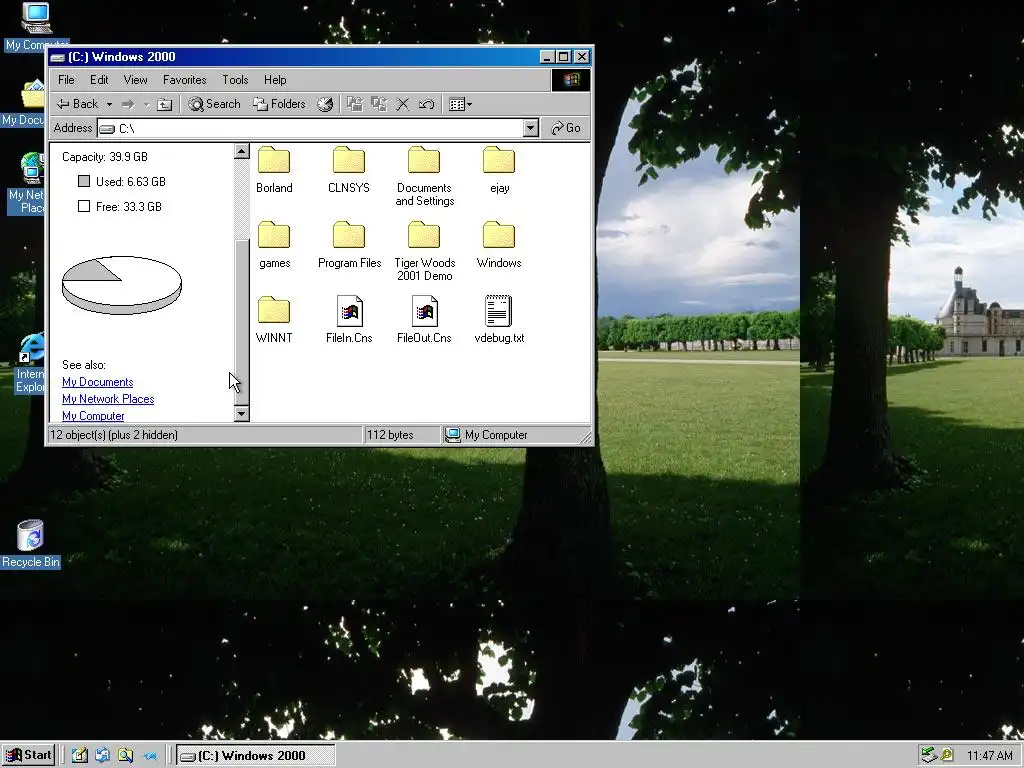
Task: Open the Back history dropdown arrow
Action: click(109, 104)
